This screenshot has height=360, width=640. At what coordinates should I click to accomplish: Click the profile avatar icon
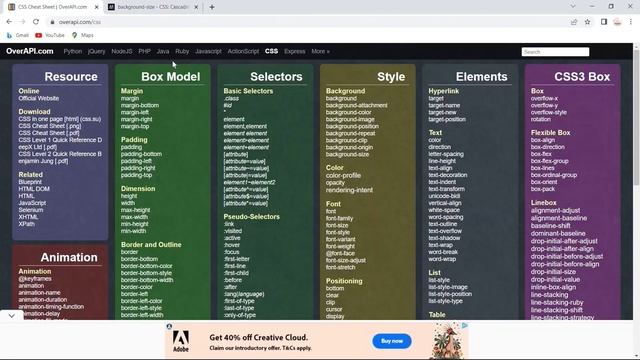coord(617,22)
